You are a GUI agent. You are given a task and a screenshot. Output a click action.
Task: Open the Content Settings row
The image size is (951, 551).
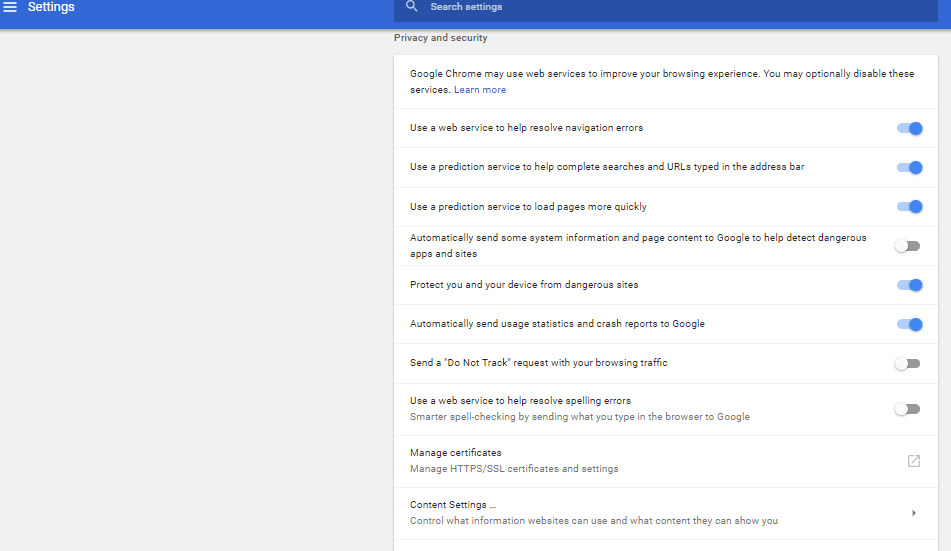coord(665,513)
